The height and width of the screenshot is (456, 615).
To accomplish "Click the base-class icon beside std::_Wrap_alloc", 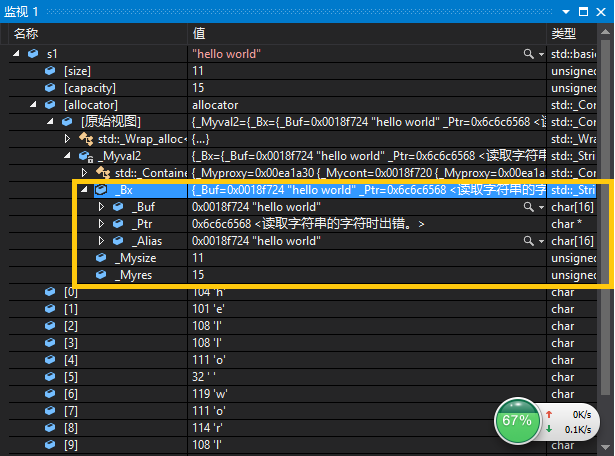I will pyautogui.click(x=86, y=139).
